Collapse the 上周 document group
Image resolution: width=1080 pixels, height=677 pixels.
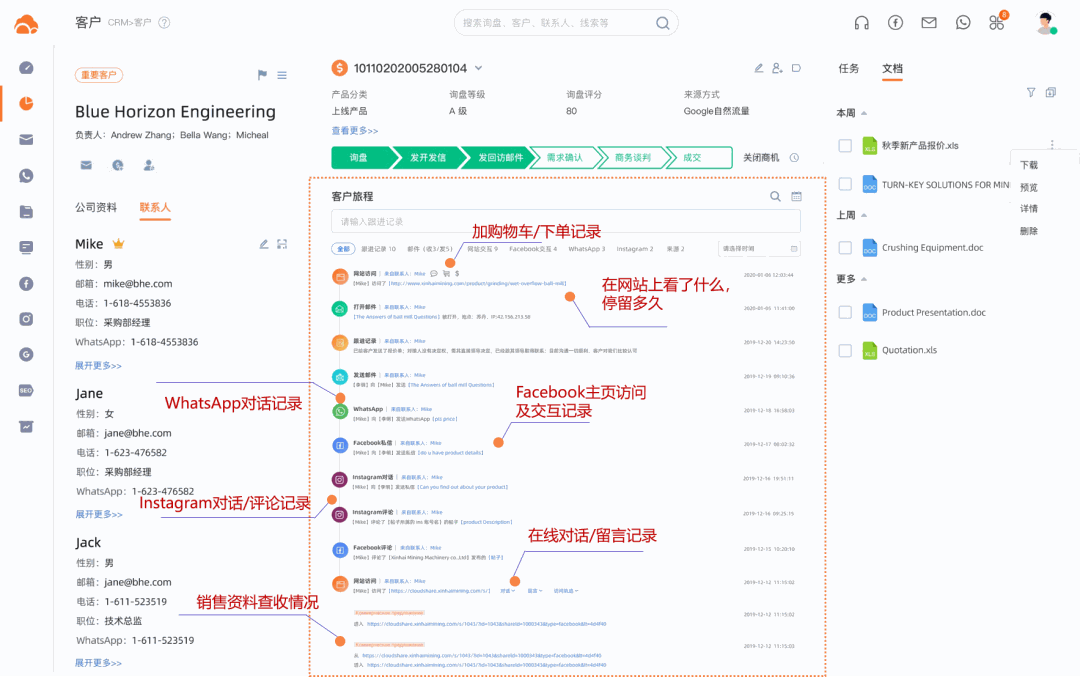(864, 216)
